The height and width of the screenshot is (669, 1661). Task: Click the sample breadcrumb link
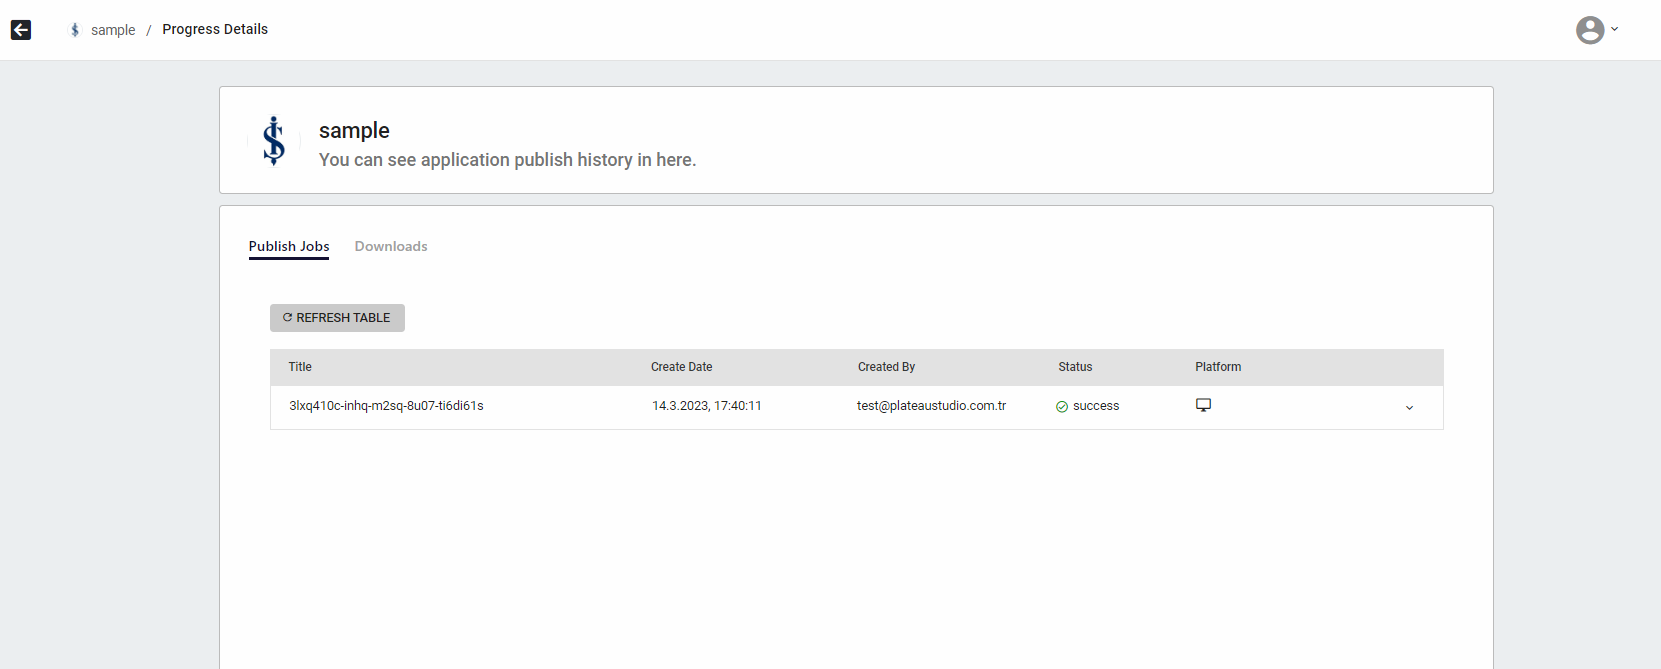113,30
